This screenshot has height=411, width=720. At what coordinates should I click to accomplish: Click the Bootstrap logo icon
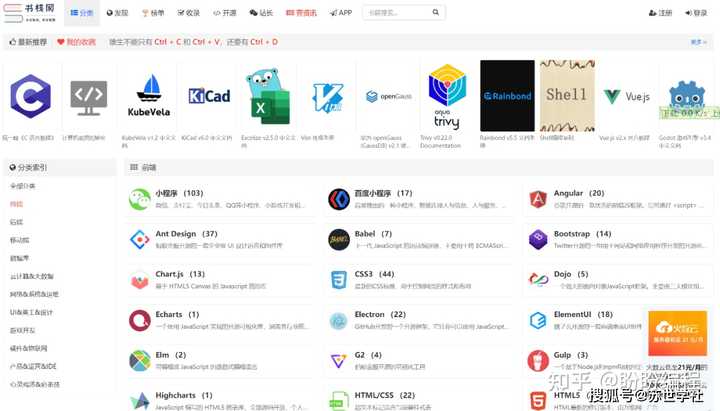point(538,239)
